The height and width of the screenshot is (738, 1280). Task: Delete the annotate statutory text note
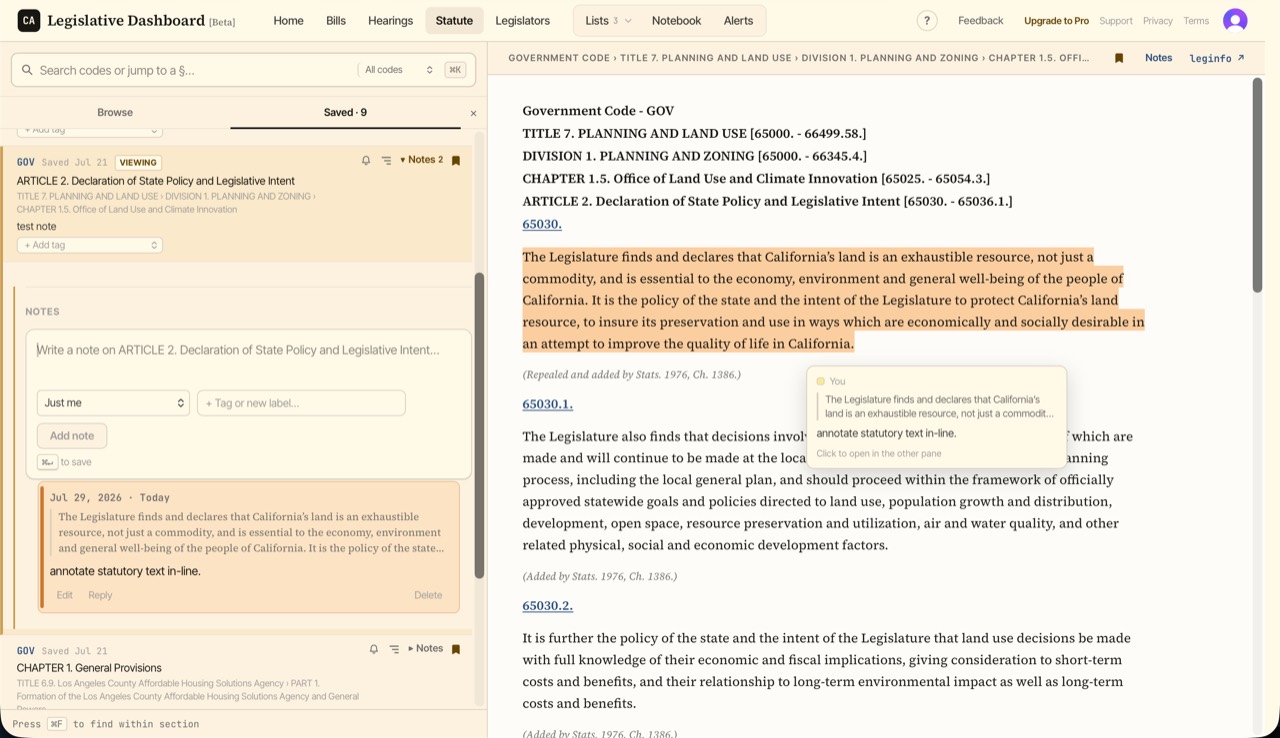(428, 595)
